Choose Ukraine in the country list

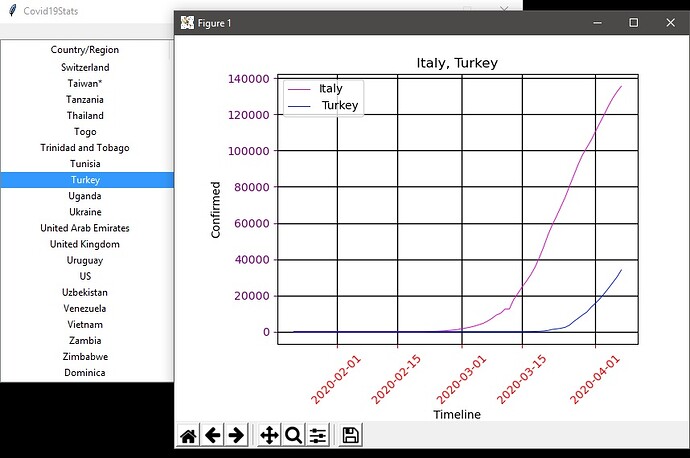click(x=85, y=212)
